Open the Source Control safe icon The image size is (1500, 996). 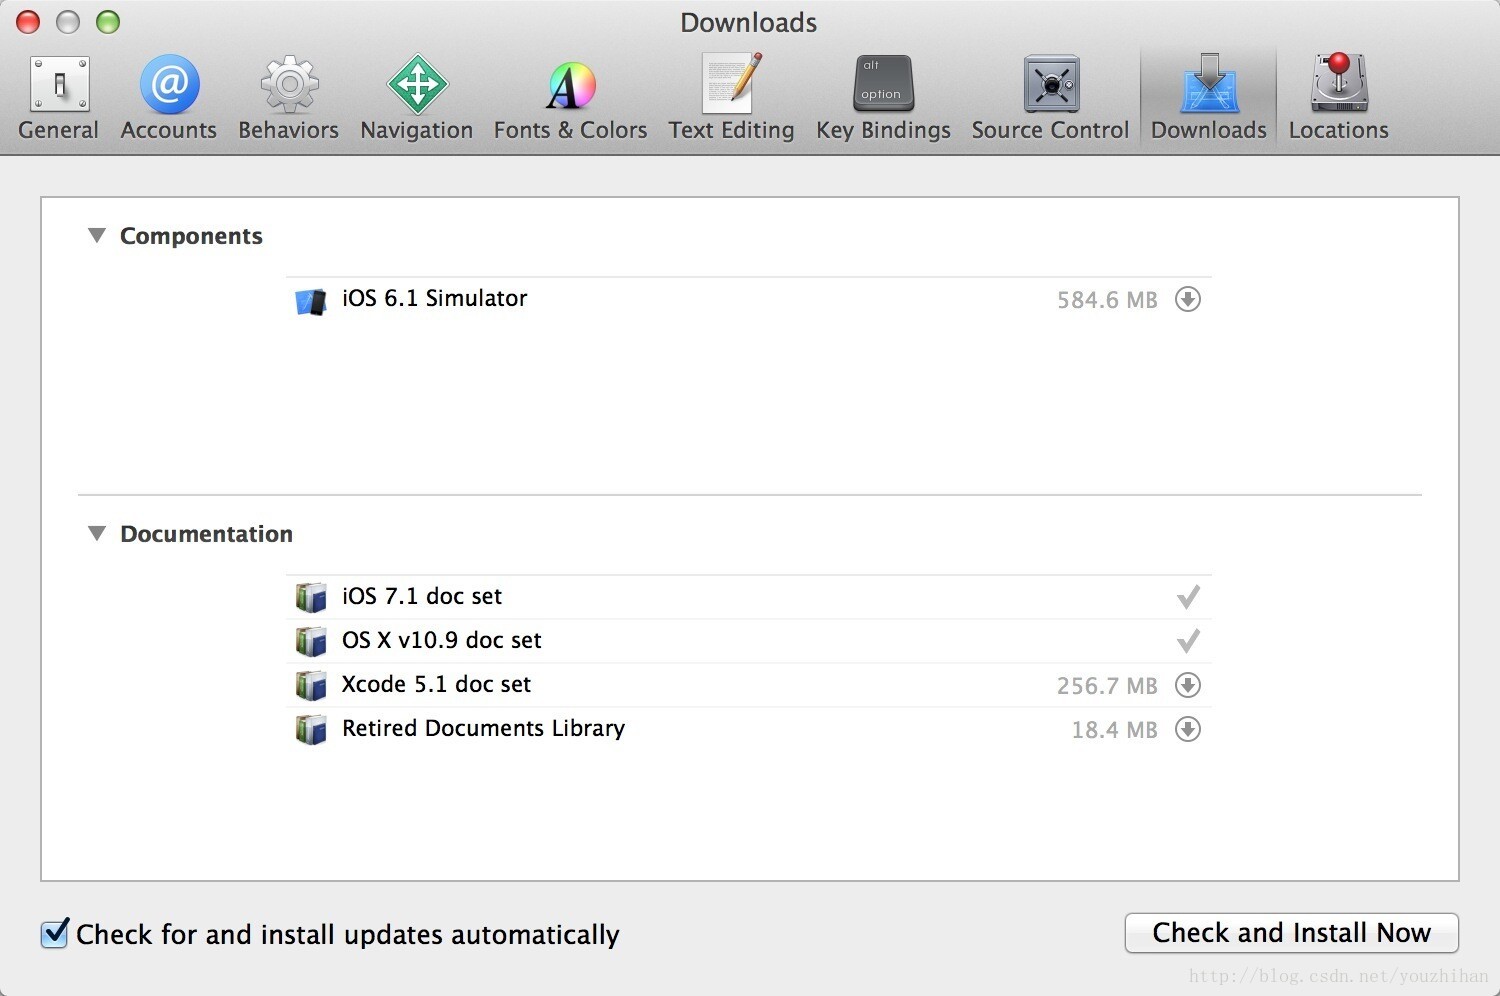[1051, 84]
